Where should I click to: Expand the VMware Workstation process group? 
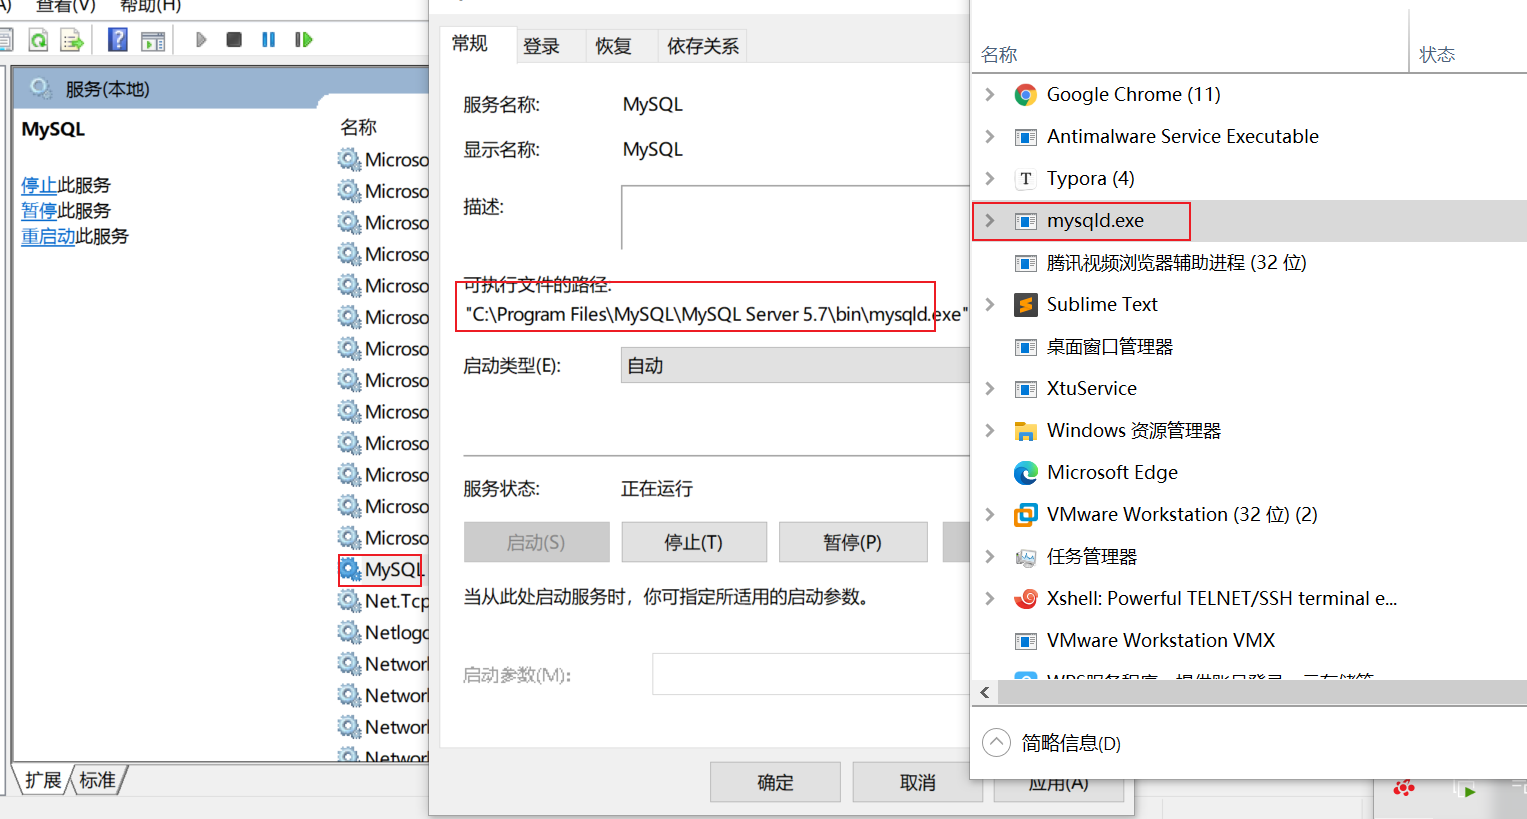pos(990,515)
